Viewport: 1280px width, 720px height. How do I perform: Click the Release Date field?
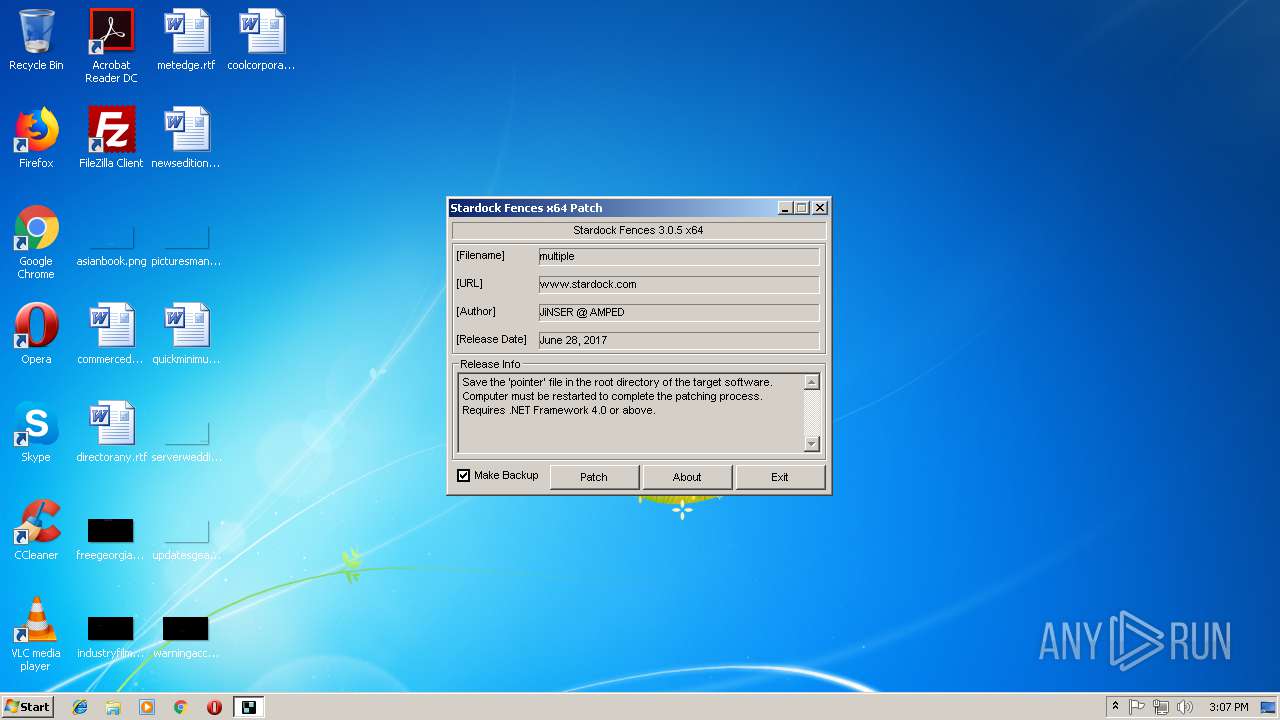coord(679,340)
